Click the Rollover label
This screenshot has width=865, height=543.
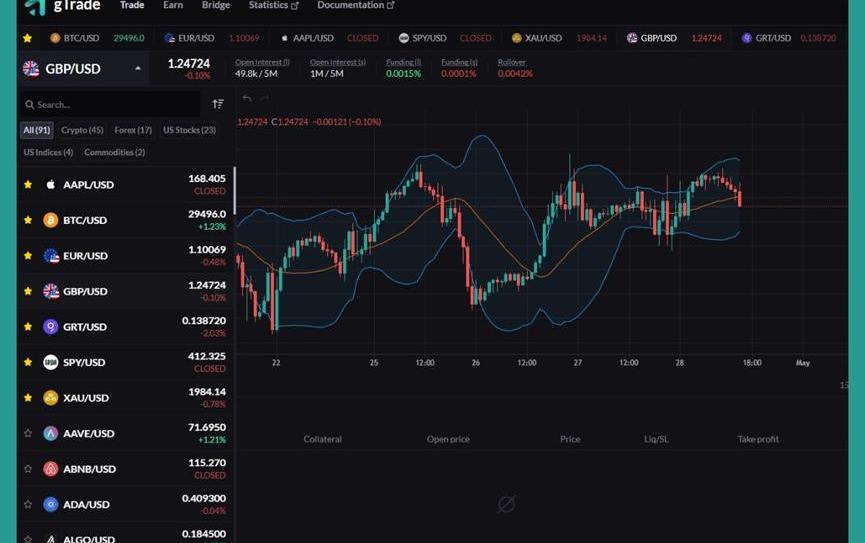(511, 62)
